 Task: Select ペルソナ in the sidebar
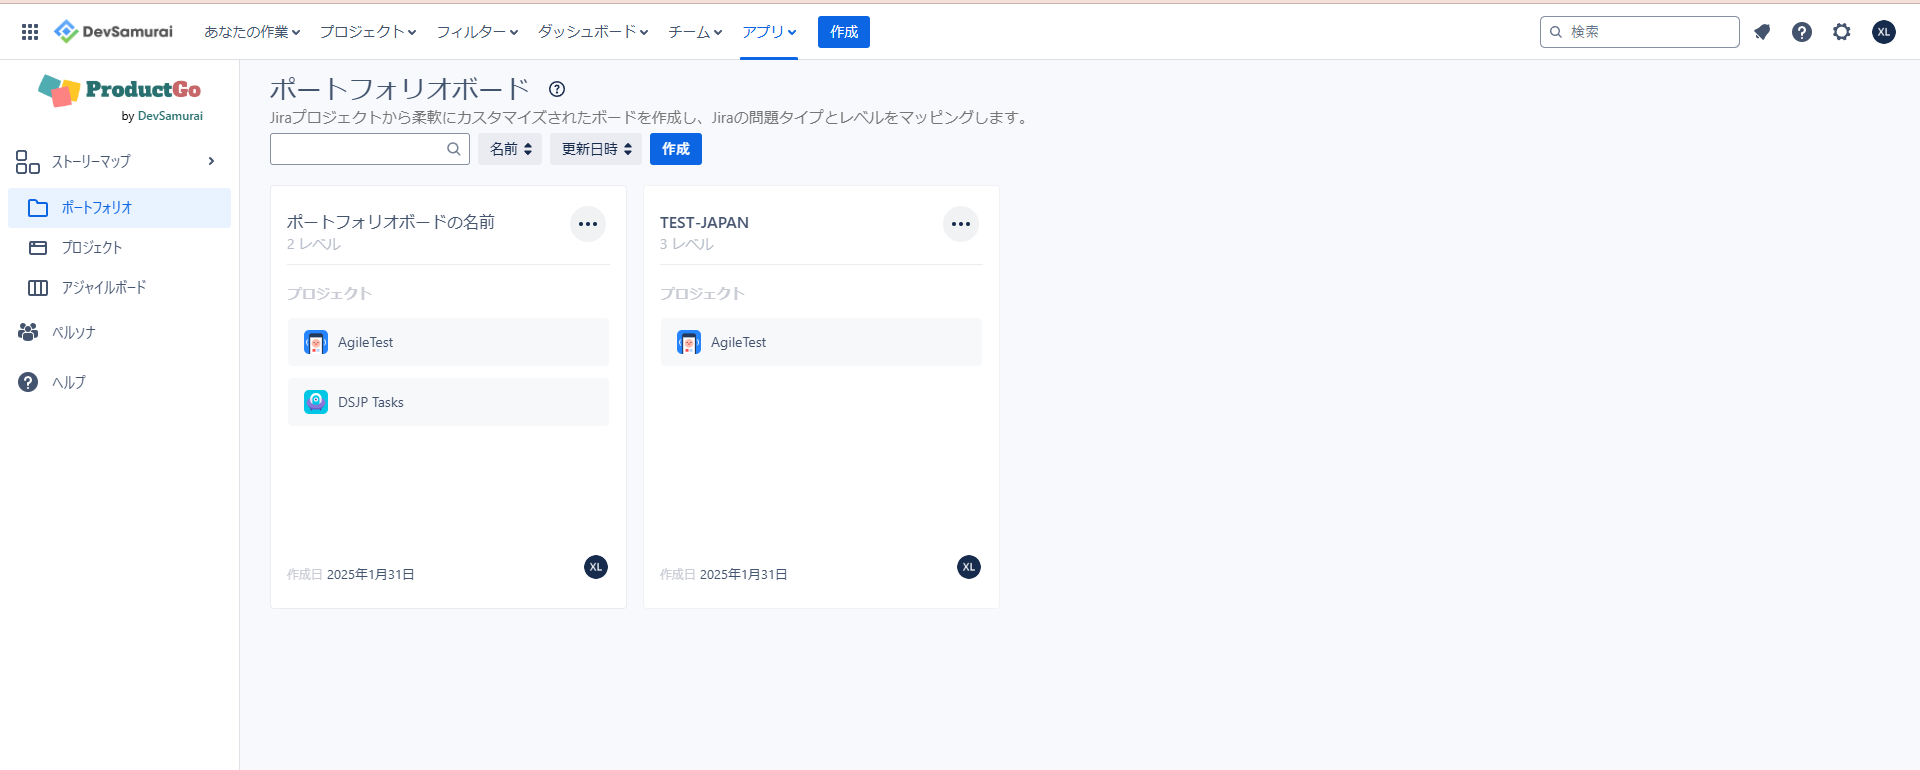pyautogui.click(x=73, y=333)
